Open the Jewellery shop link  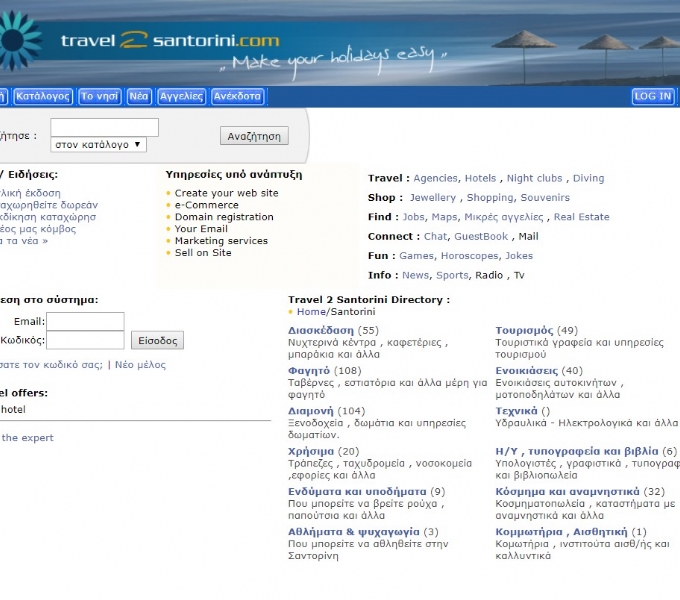tap(433, 198)
